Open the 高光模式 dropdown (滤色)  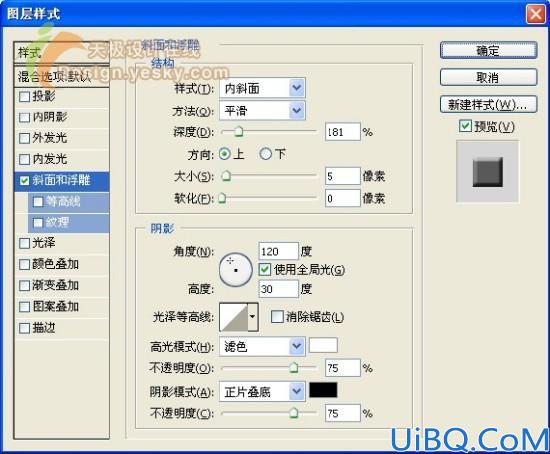pos(262,347)
